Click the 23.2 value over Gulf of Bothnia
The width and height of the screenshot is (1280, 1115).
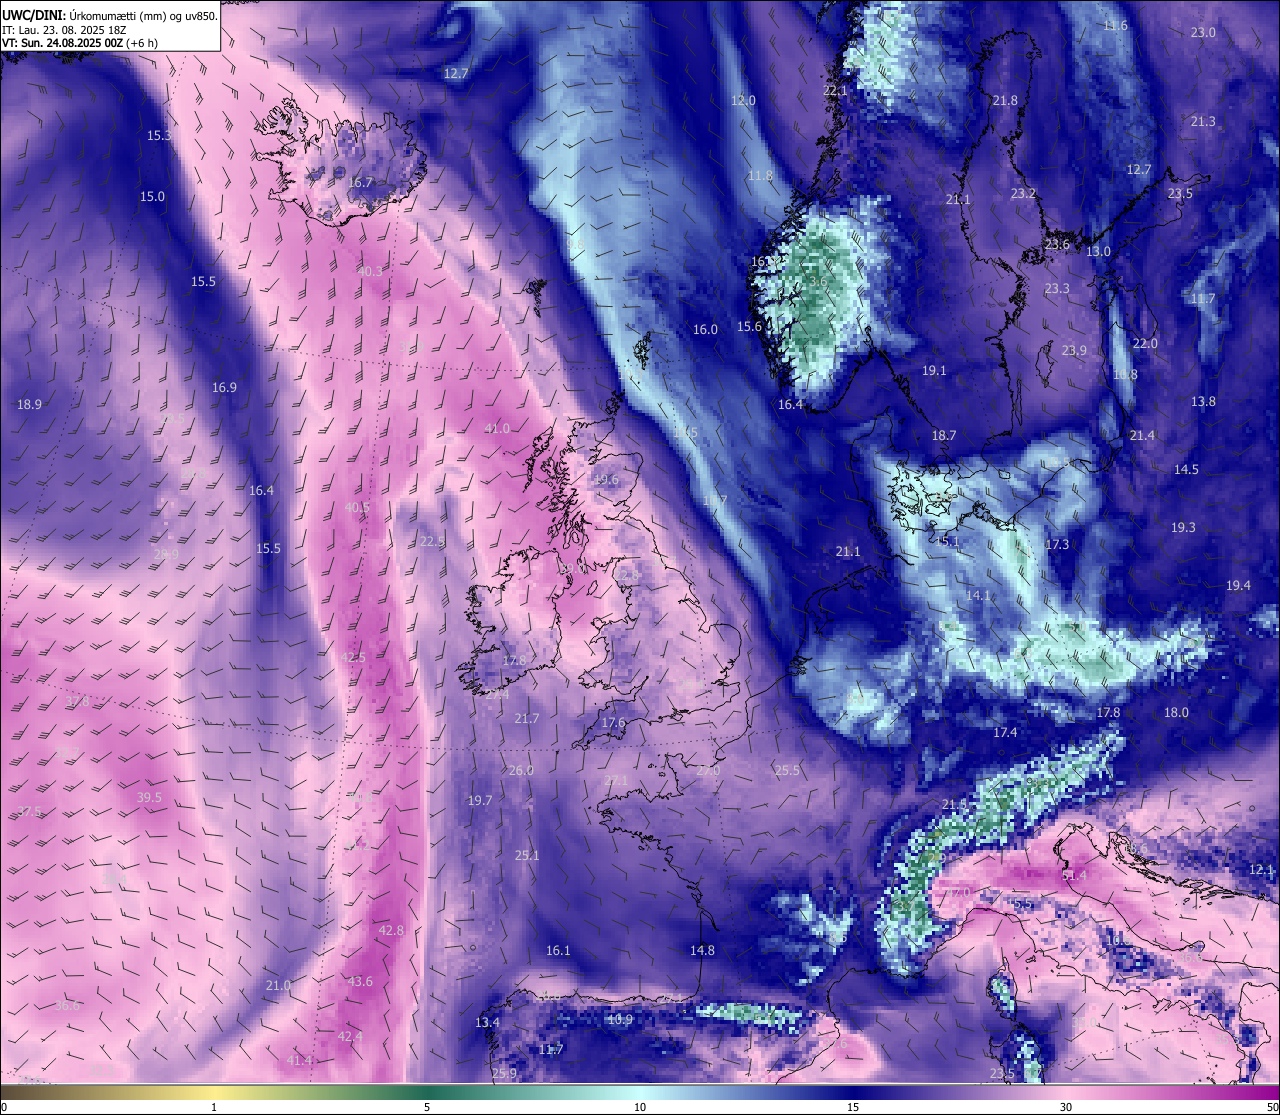click(1023, 194)
